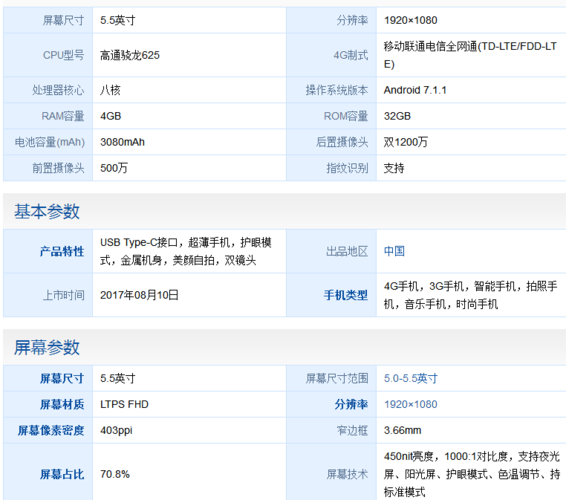Select the LTPS FHD value
The image size is (566, 500).
124,404
